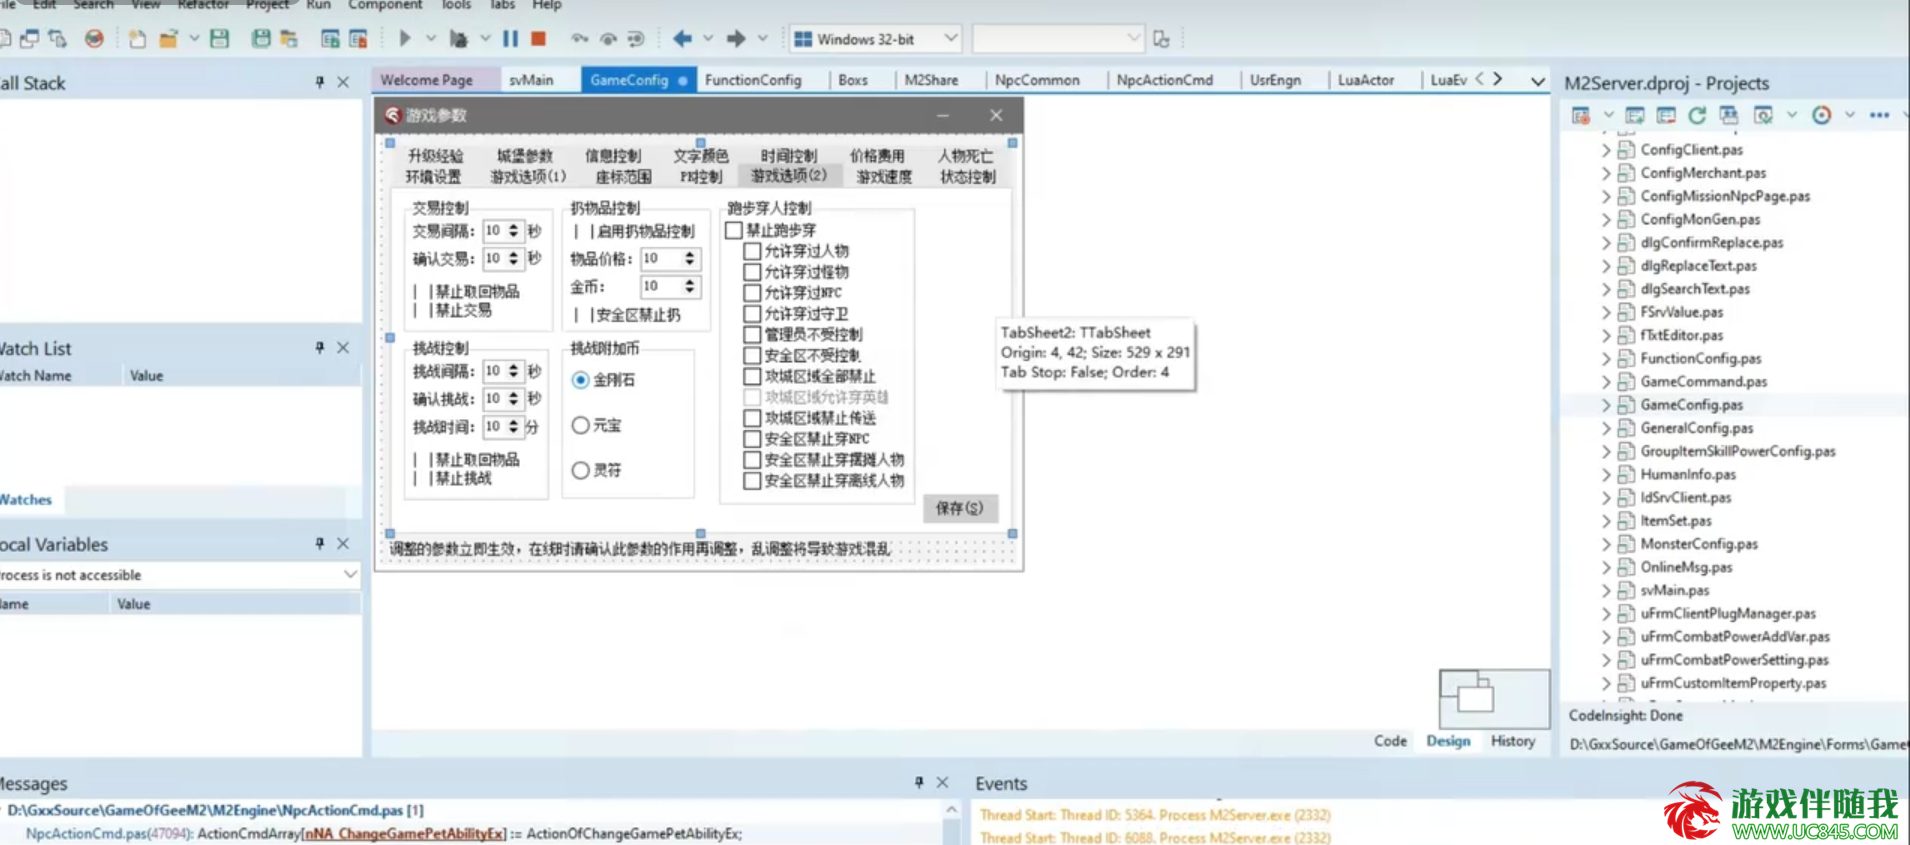
Task: Click the first icon in Projects toolbar
Action: coord(1581,116)
